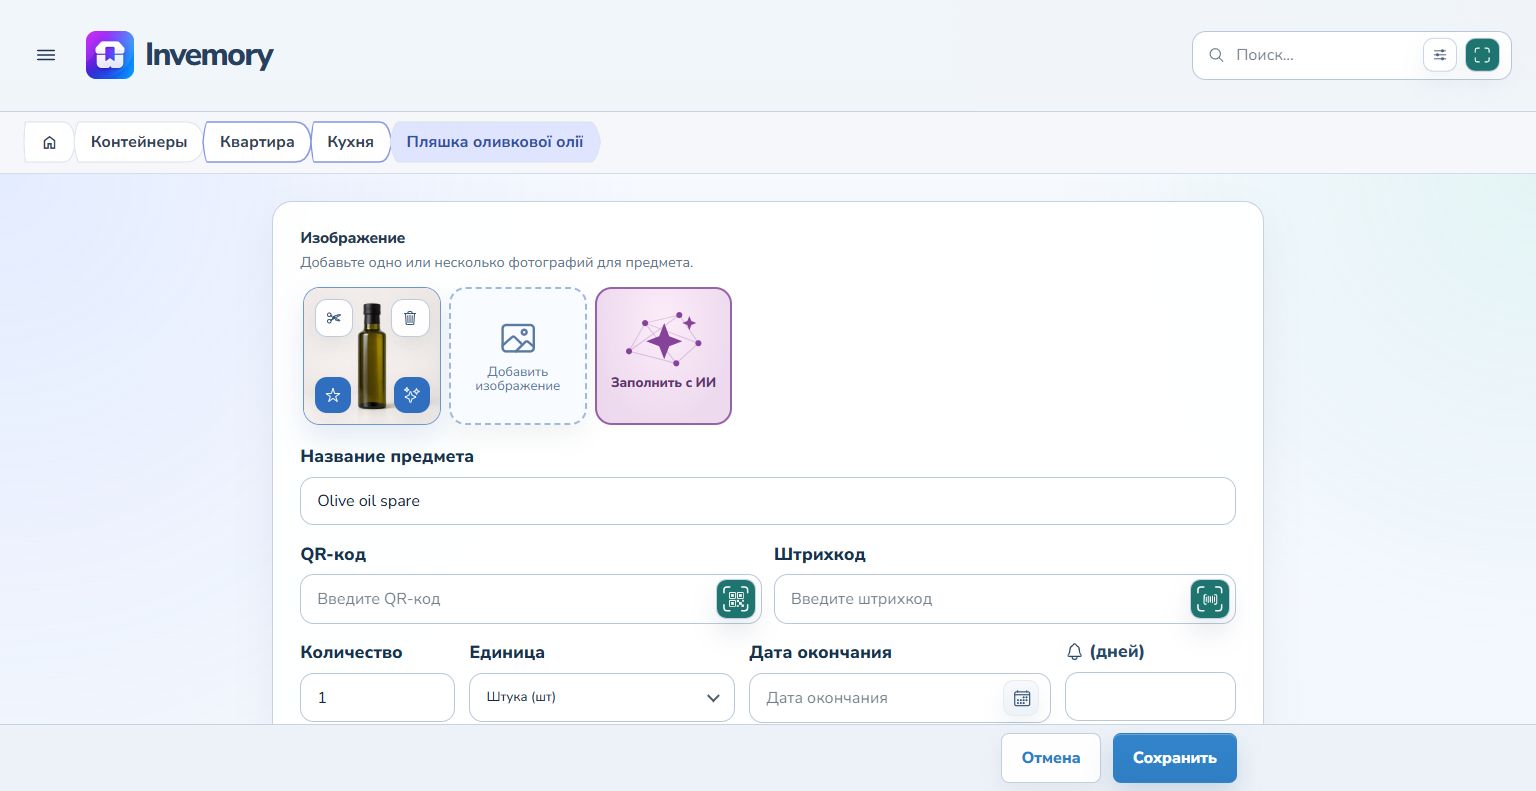Image resolution: width=1536 pixels, height=791 pixels.
Task: Click the Invemory brand name
Action: pos(209,55)
